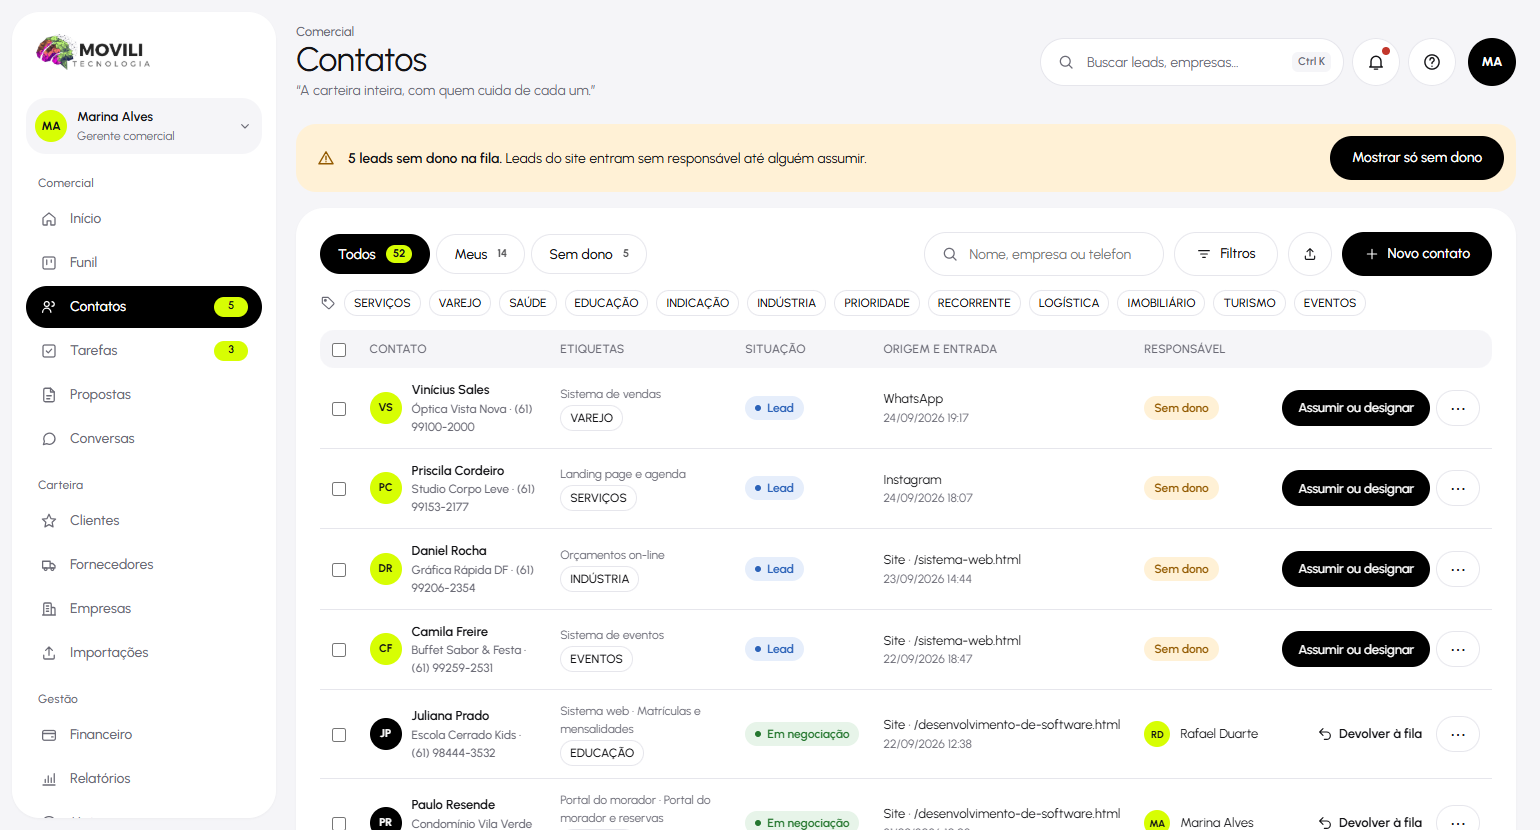The height and width of the screenshot is (830, 1540).
Task: Switch to the Meus tab
Action: pos(480,254)
